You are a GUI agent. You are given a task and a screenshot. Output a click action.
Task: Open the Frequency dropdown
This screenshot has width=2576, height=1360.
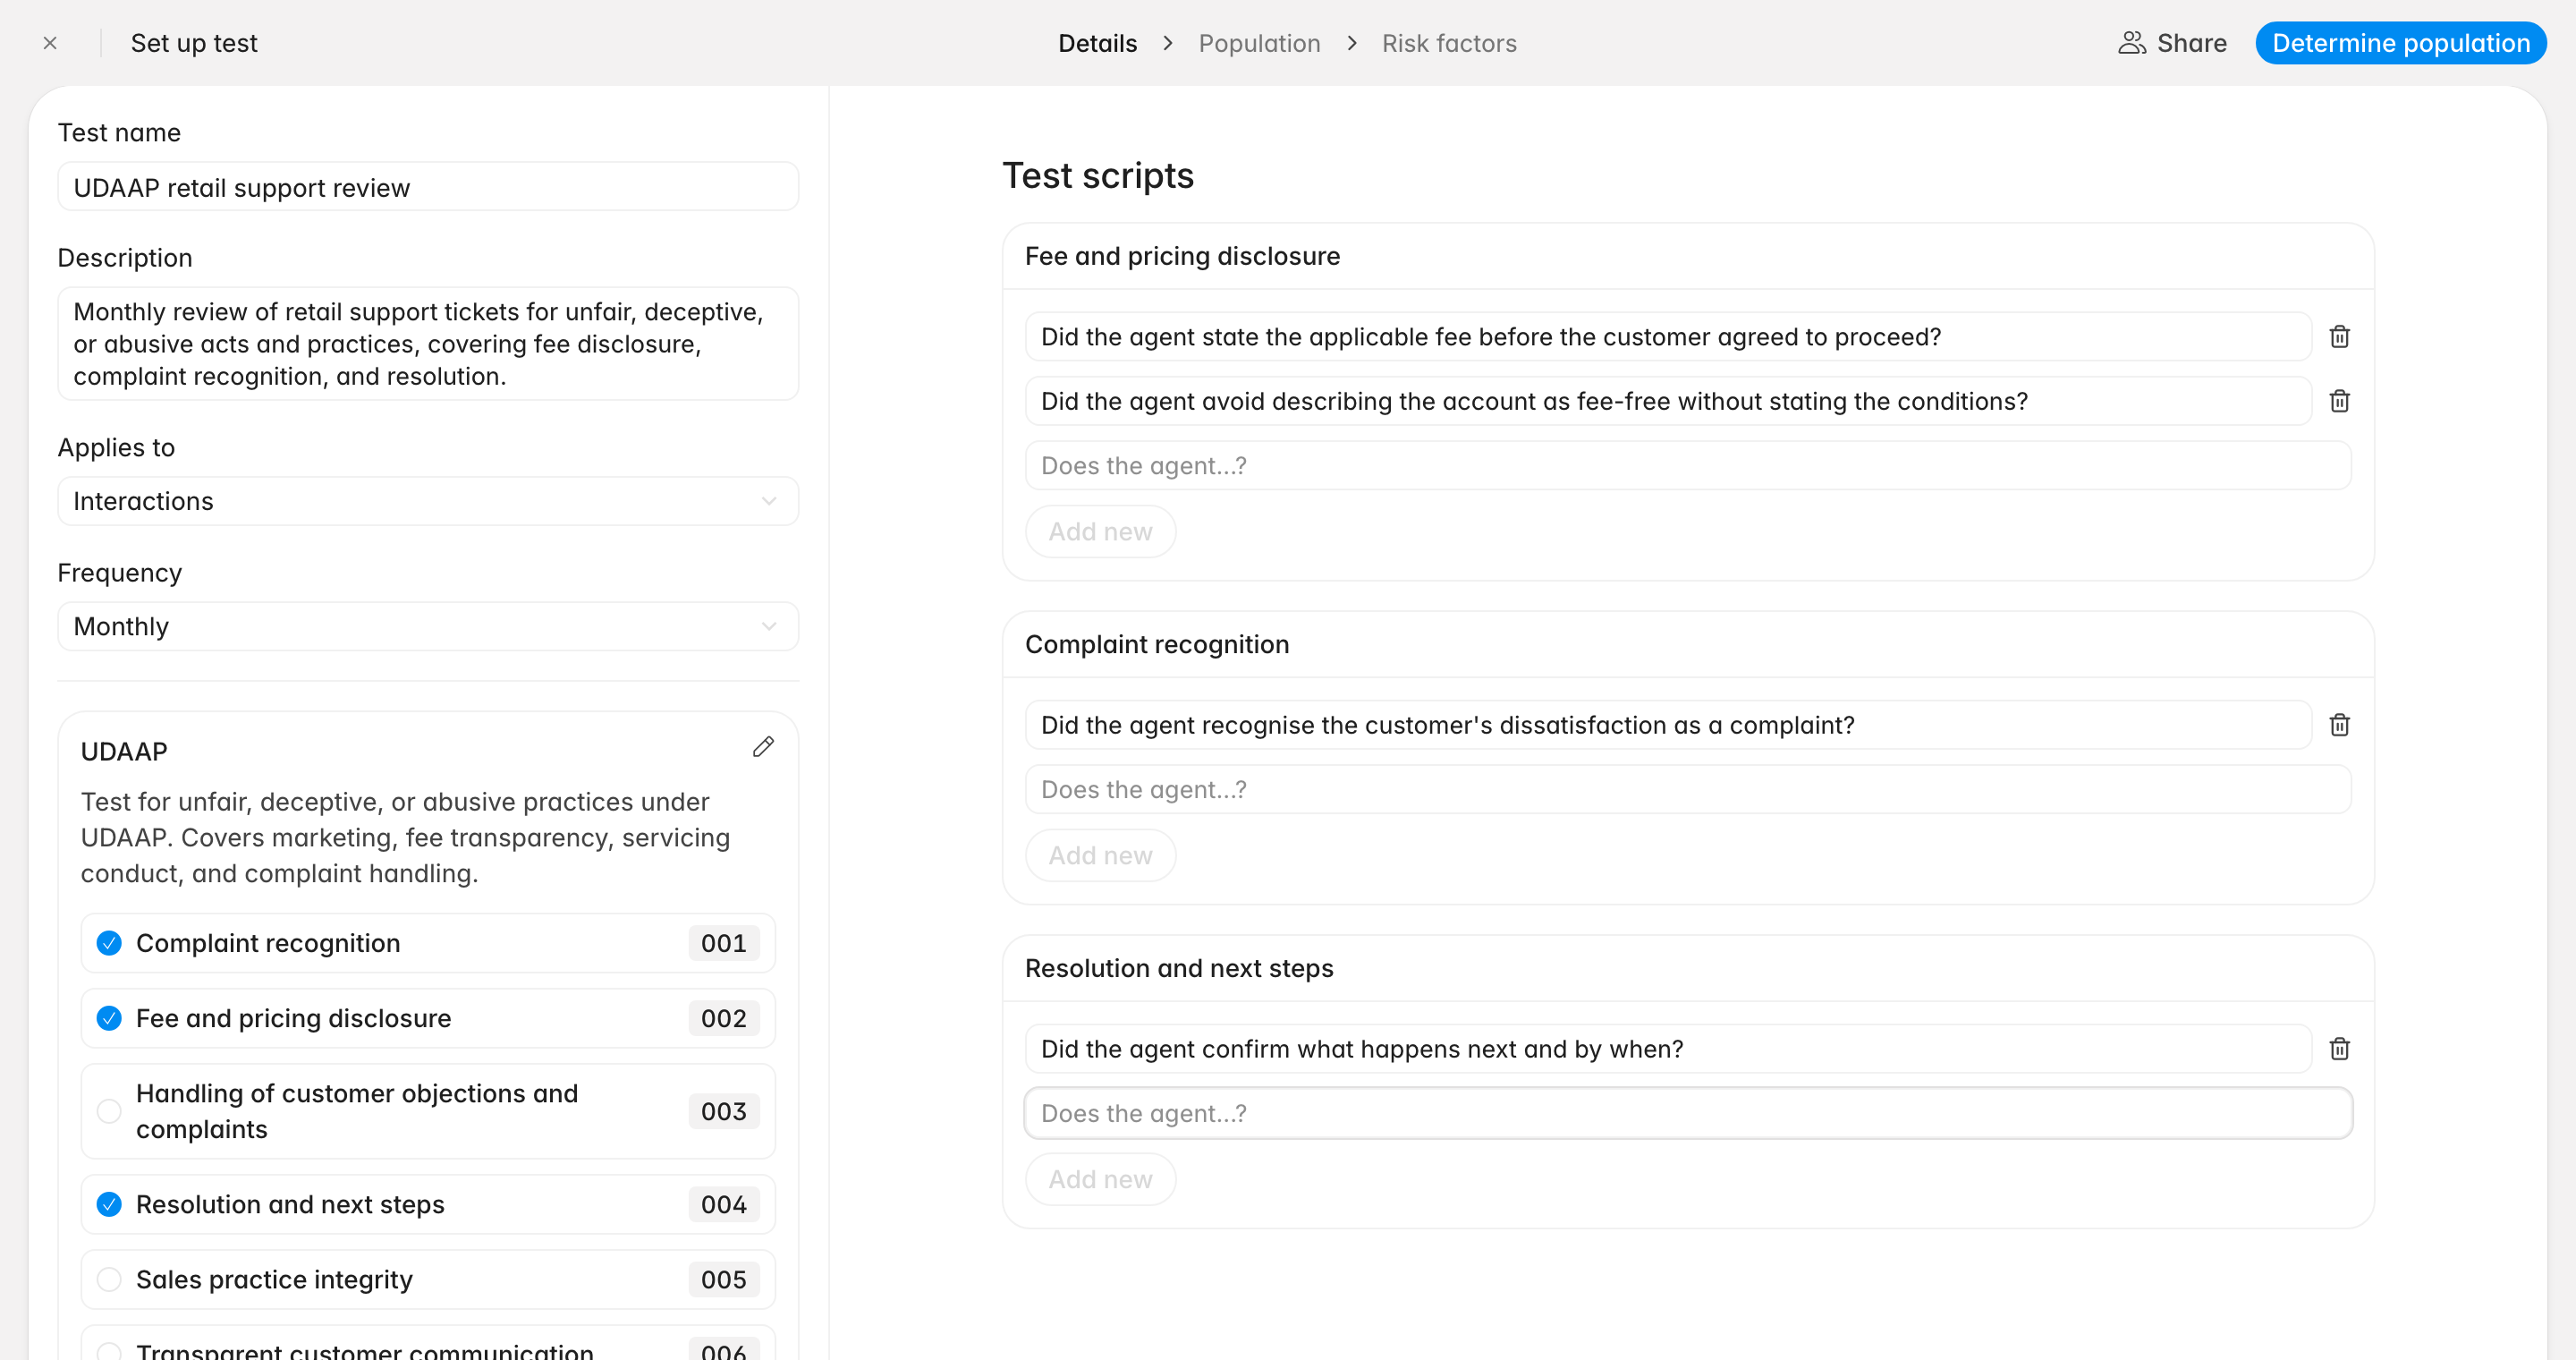click(x=428, y=626)
